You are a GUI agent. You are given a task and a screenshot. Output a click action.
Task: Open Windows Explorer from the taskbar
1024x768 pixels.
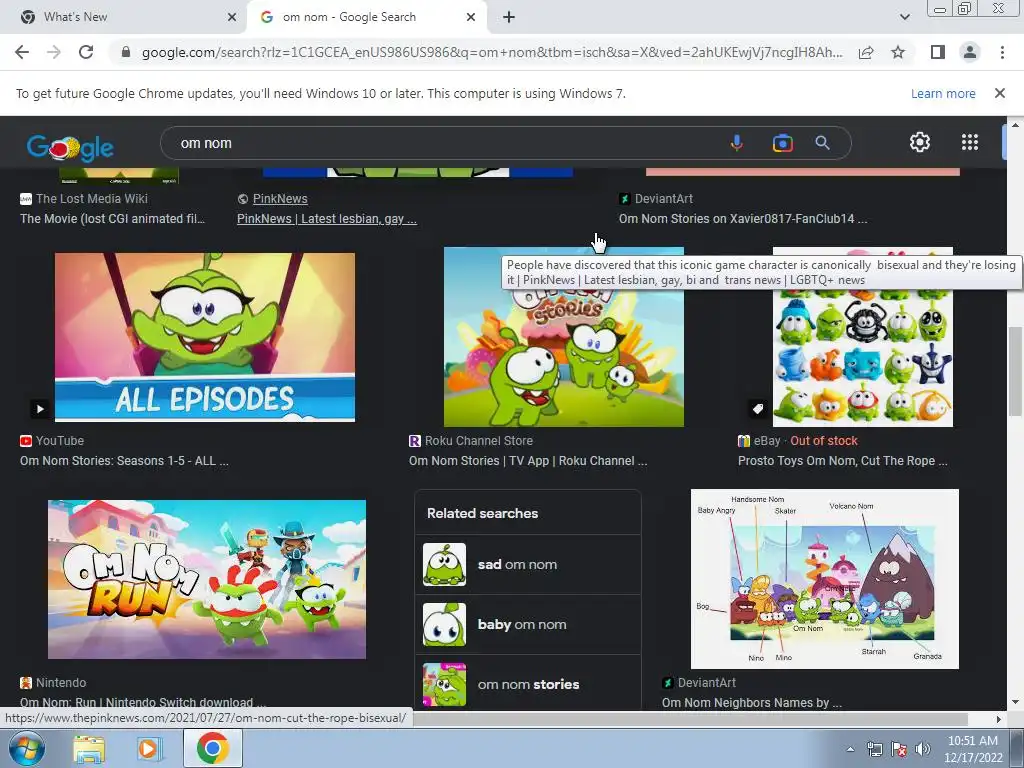[x=89, y=750]
